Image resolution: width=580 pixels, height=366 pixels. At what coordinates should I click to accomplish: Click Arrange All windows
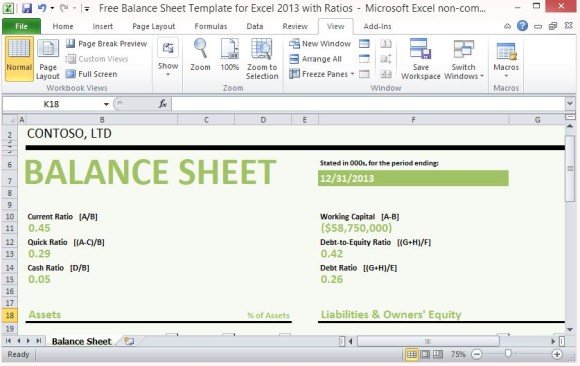coord(316,59)
